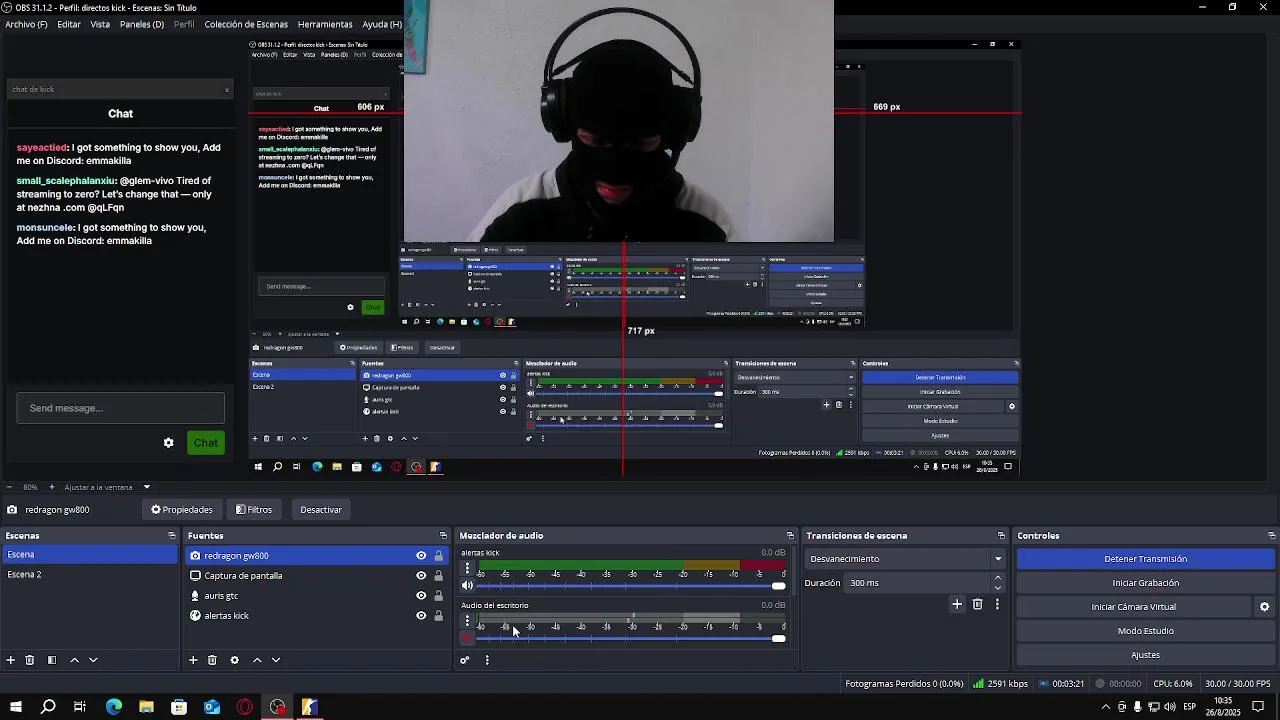Enable Modo Estudio
Image resolution: width=1280 pixels, height=720 pixels.
click(1146, 631)
